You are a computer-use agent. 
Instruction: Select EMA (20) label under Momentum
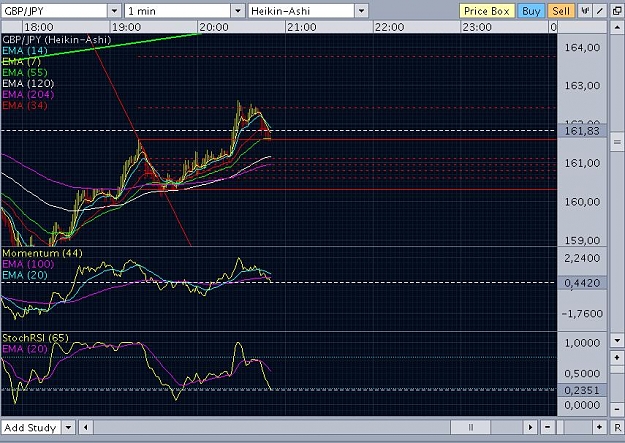(25, 275)
